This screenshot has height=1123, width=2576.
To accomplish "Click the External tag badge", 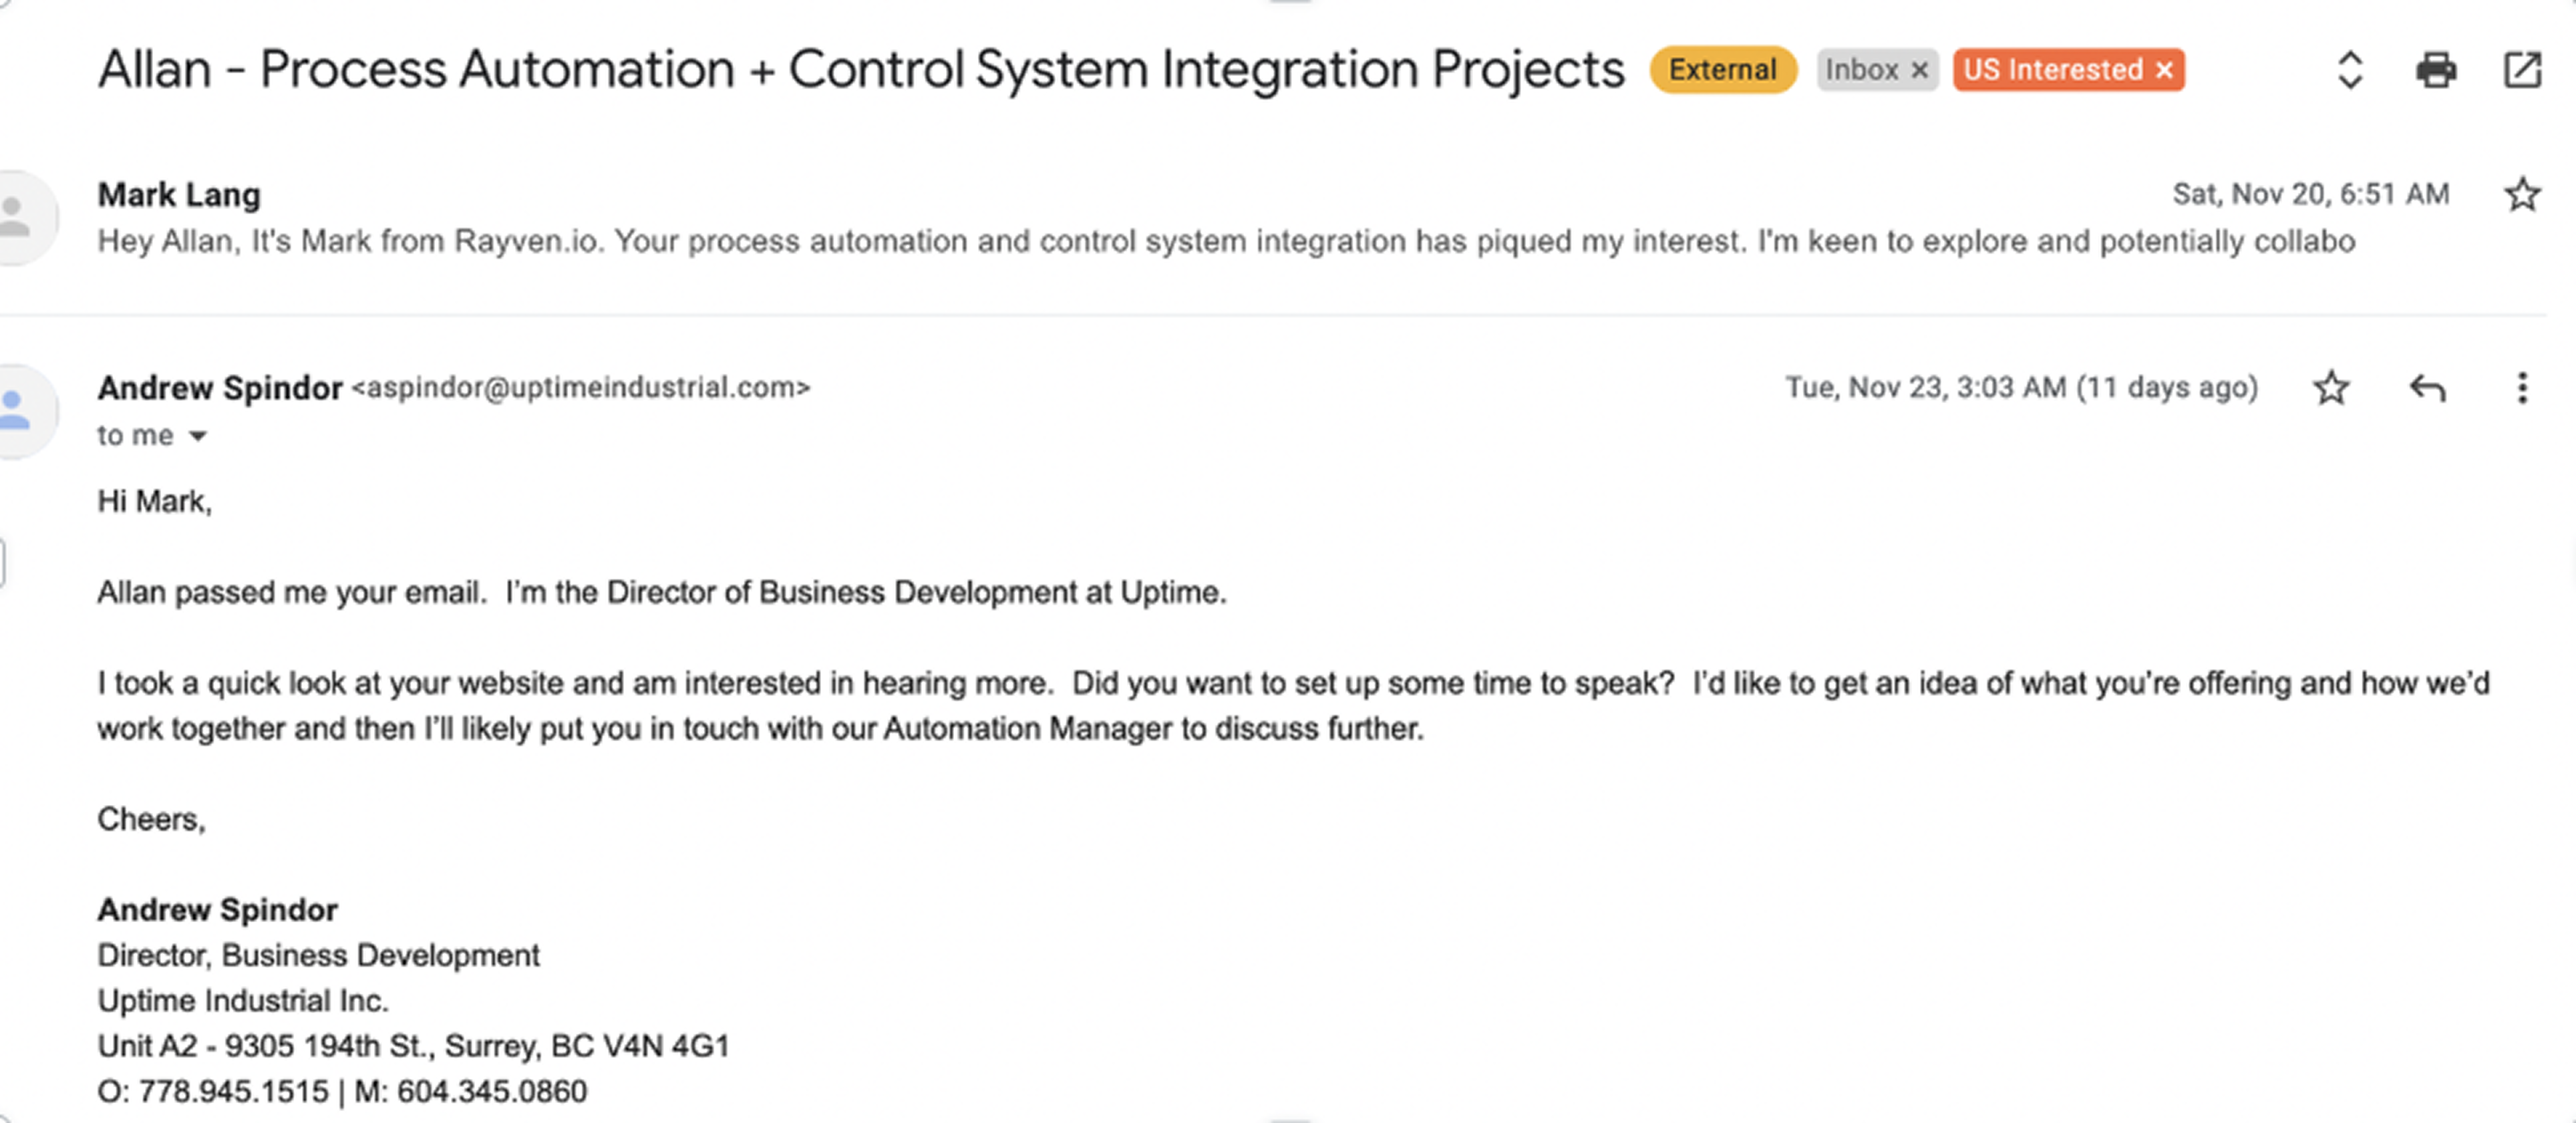I will [1722, 70].
